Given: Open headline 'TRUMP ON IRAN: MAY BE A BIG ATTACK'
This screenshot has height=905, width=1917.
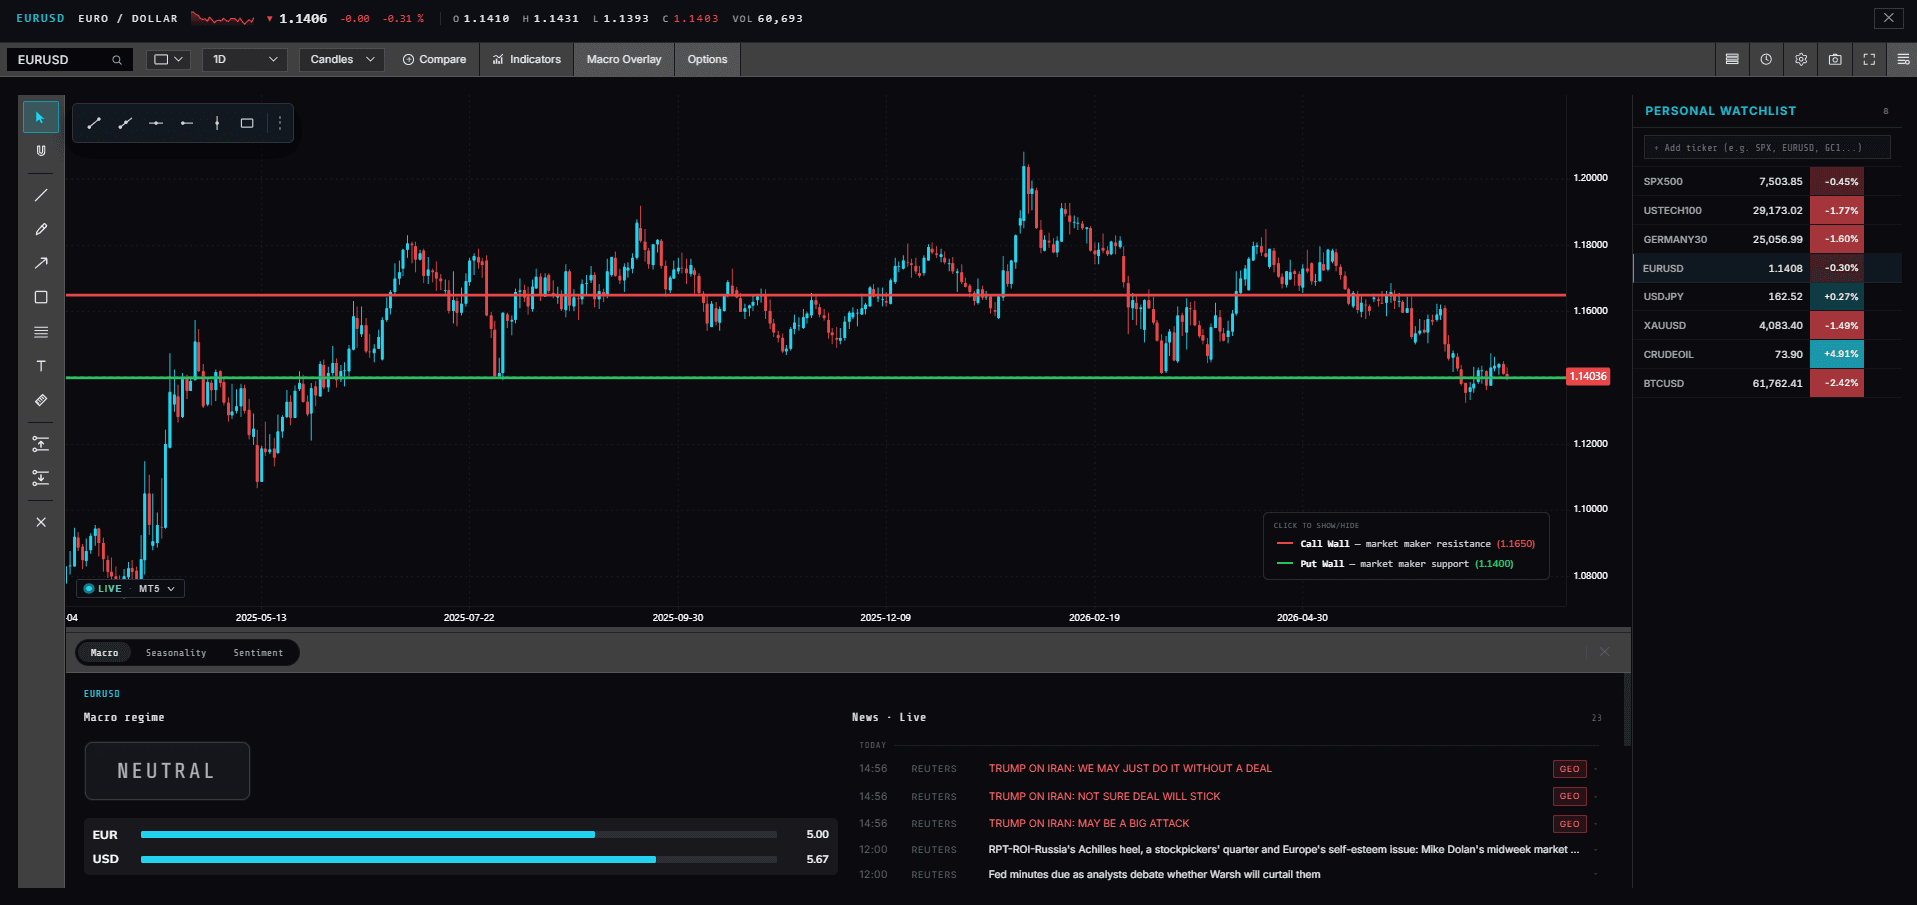Looking at the screenshot, I should (x=1089, y=824).
